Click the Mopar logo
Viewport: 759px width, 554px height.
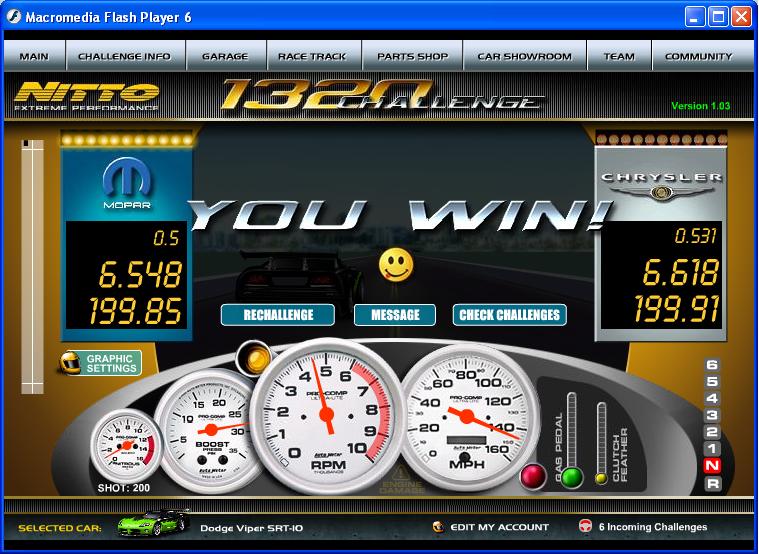(x=127, y=183)
